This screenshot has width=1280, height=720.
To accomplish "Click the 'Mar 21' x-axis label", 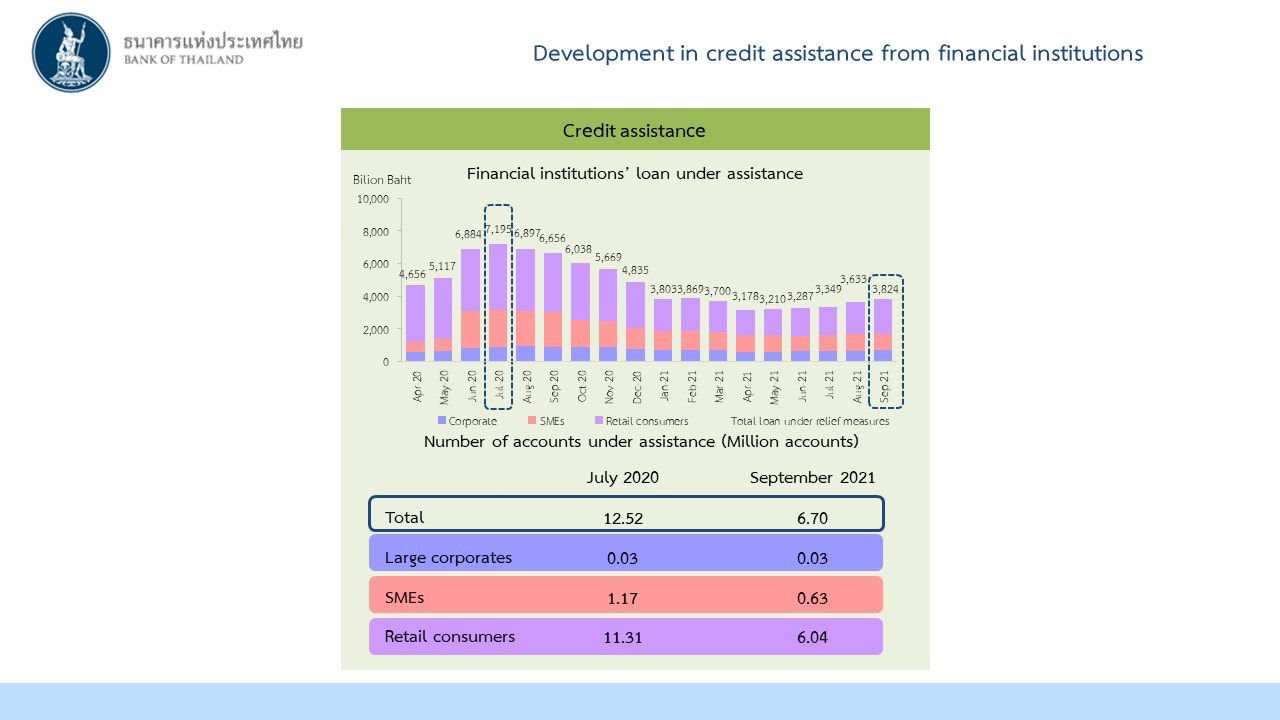I will pos(718,386).
